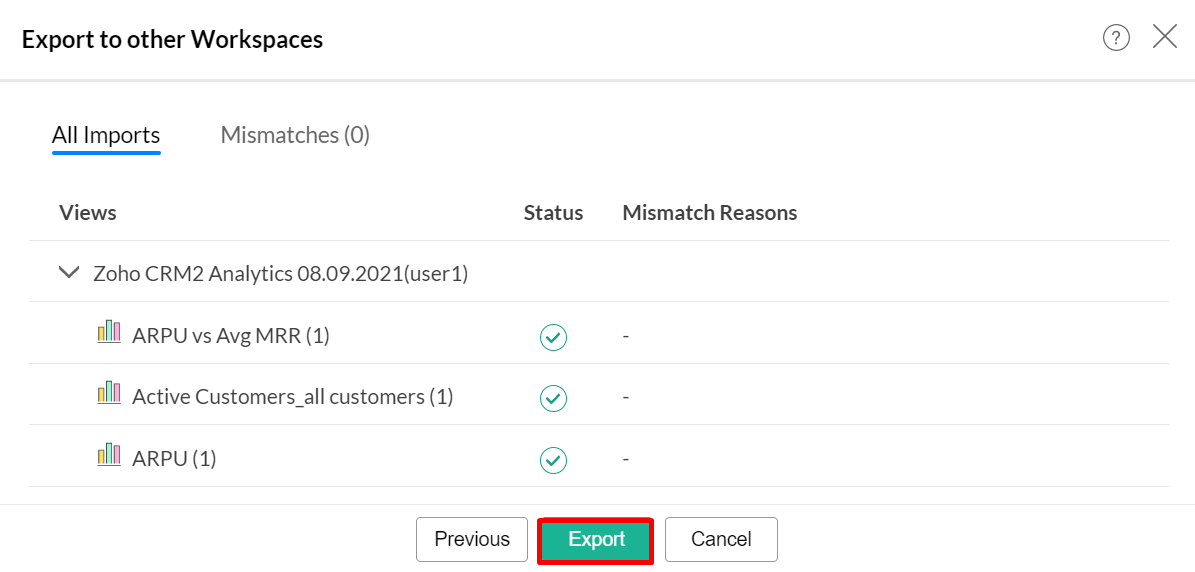The image size is (1195, 572).
Task: Click the Mismatch Reasons column header
Action: 709,213
